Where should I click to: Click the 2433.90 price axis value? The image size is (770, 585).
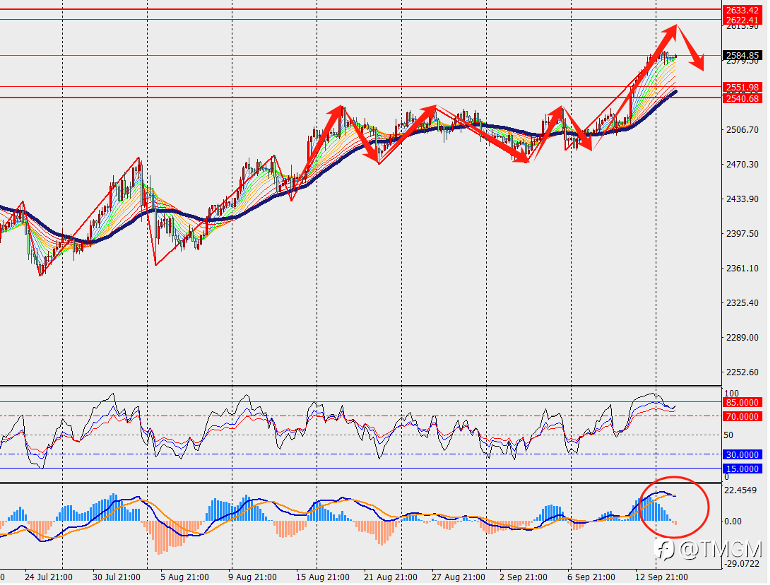point(742,199)
